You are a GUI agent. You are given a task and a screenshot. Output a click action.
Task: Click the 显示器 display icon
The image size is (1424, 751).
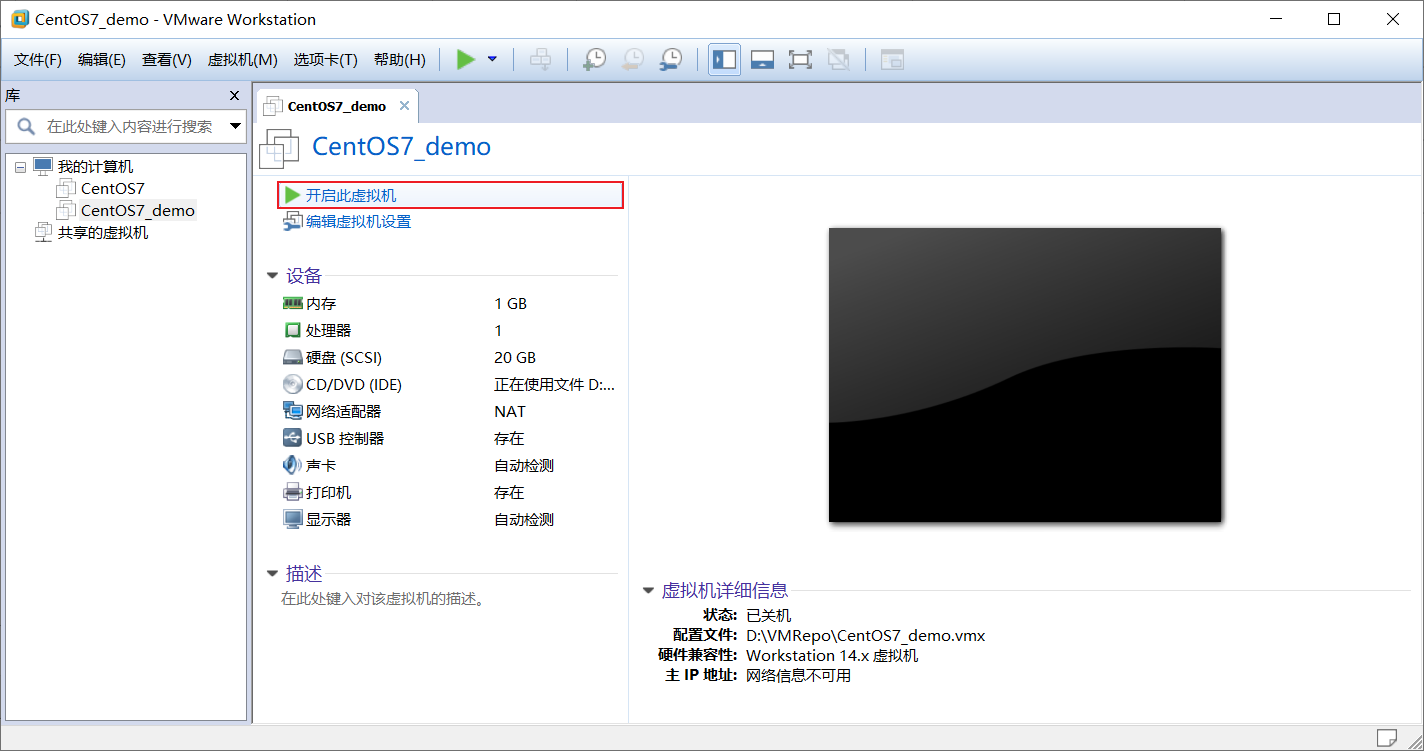[x=293, y=519]
